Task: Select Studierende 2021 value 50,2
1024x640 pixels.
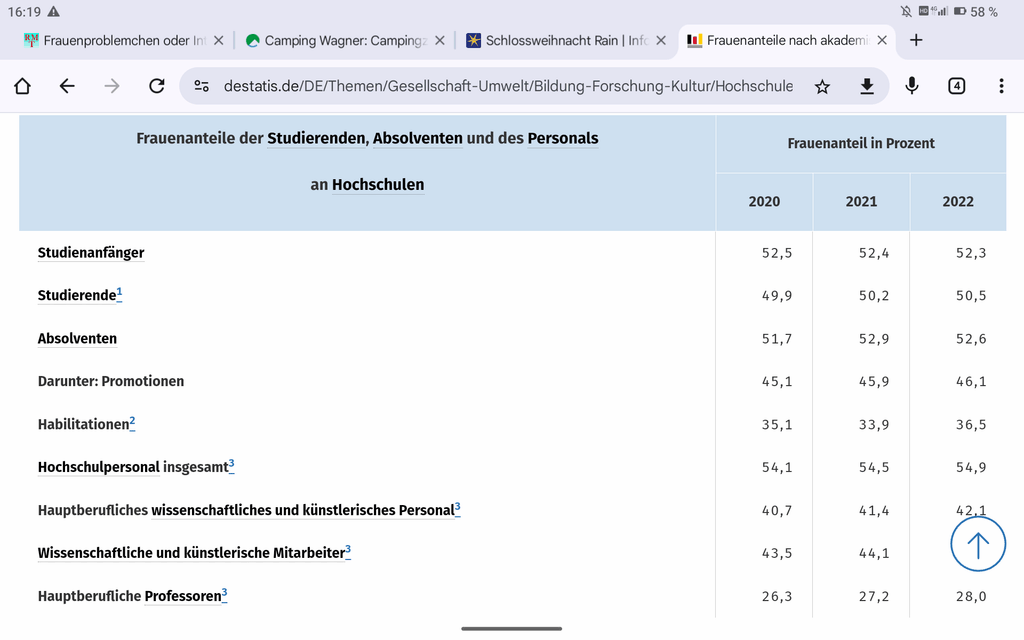Action: point(874,296)
